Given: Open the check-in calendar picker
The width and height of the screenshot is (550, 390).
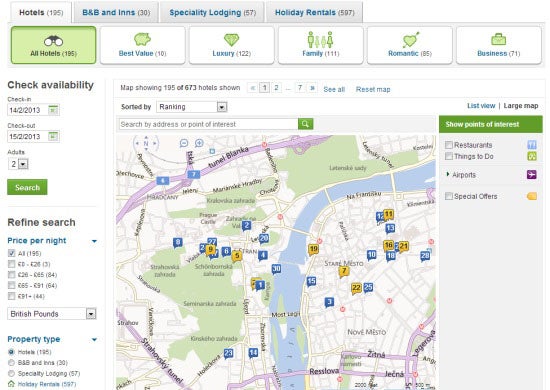Looking at the screenshot, I should (x=53, y=110).
